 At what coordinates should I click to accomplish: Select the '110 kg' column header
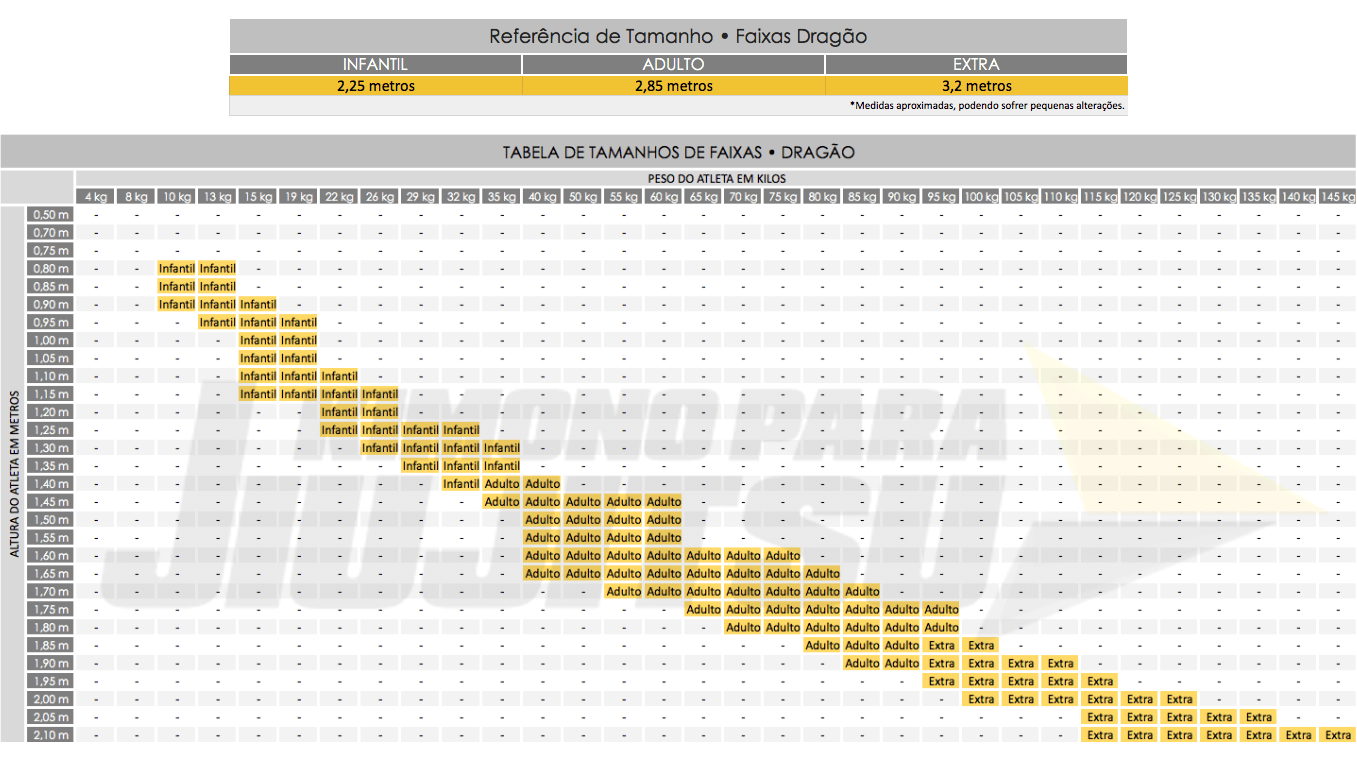(1060, 197)
